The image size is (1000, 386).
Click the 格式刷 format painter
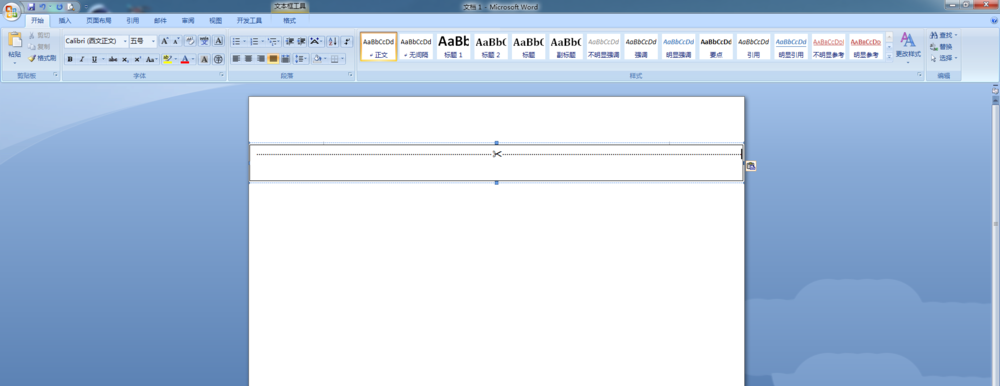42,58
